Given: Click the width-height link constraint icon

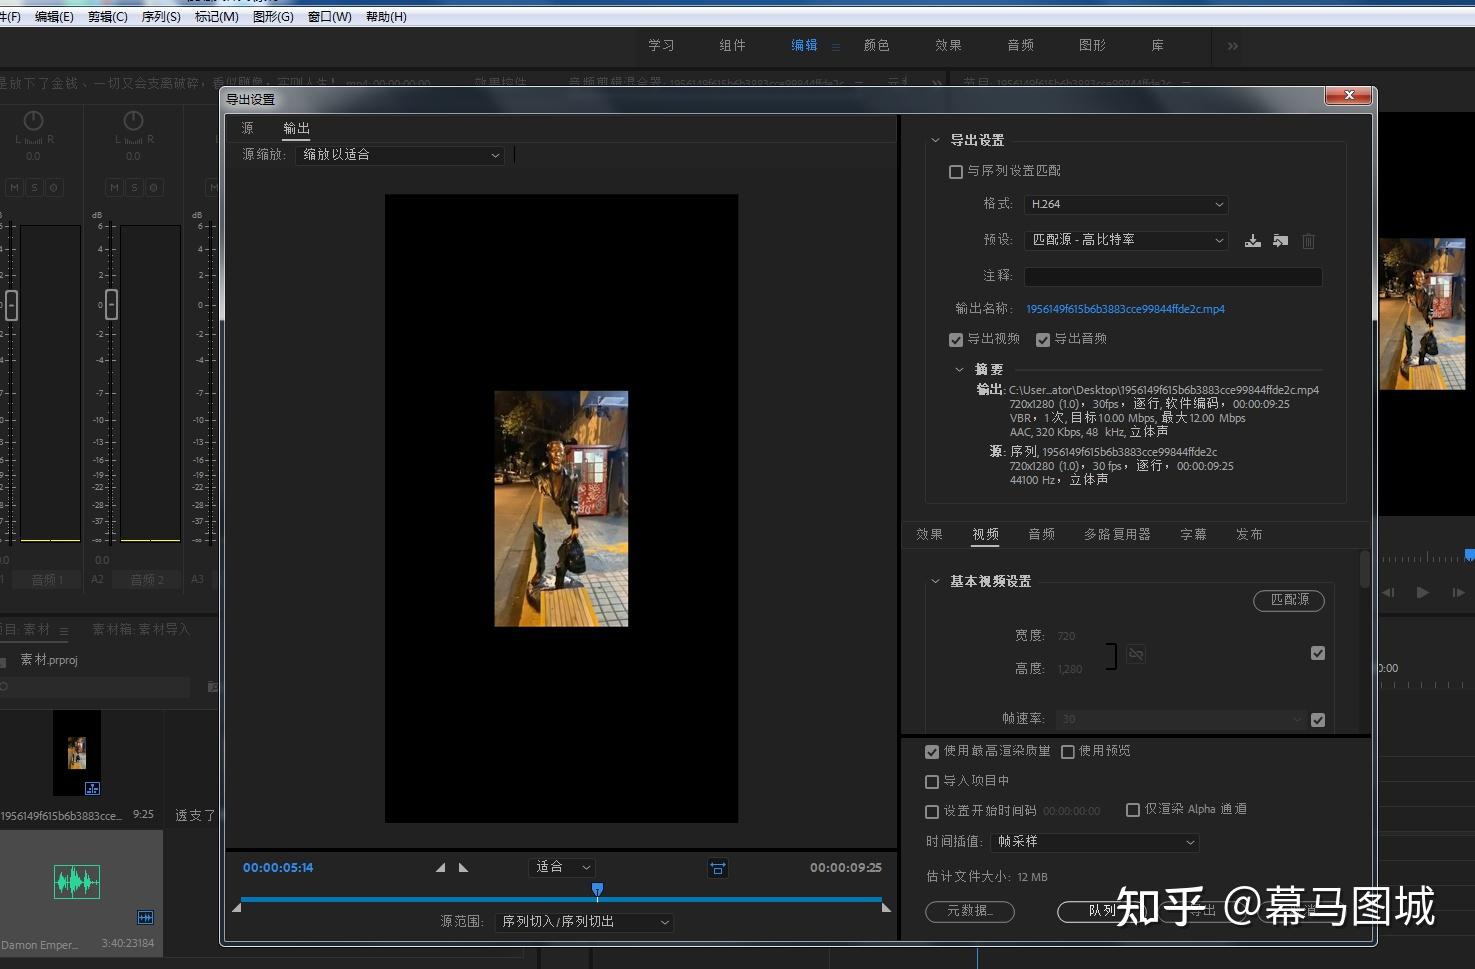Looking at the screenshot, I should pyautogui.click(x=1136, y=654).
